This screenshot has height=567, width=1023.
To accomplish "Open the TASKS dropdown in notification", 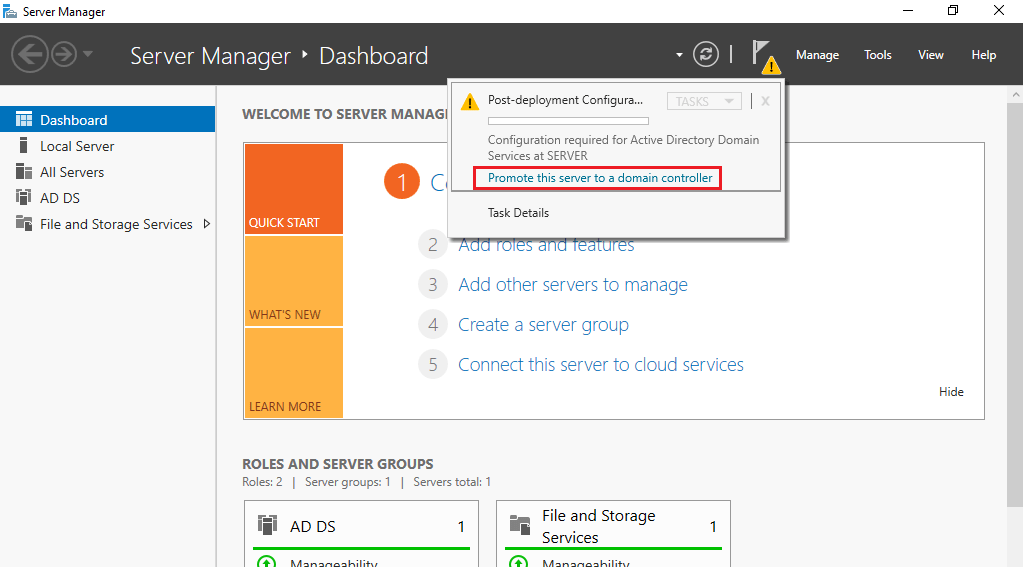I will pos(704,101).
